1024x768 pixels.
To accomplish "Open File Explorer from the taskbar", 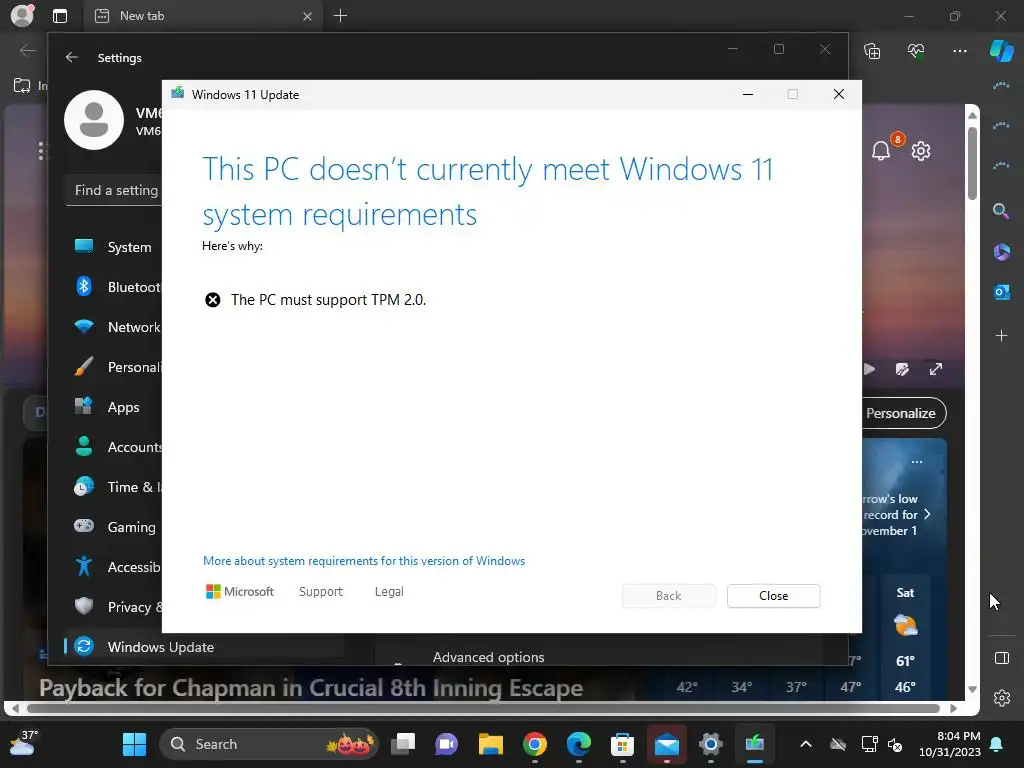I will click(x=490, y=744).
